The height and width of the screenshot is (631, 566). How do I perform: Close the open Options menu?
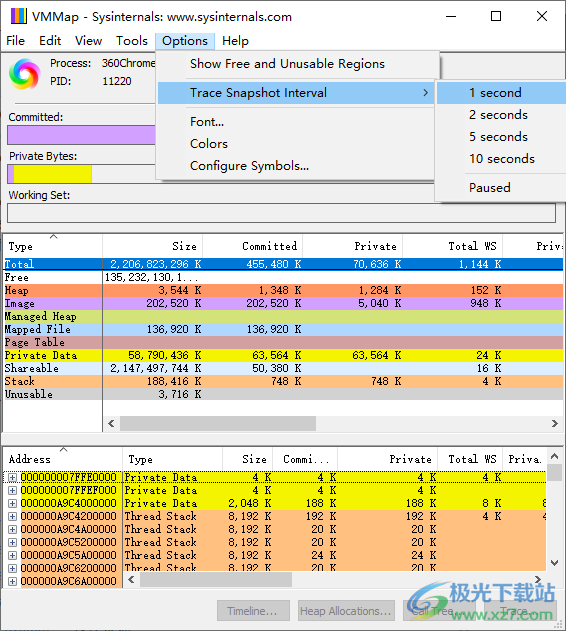point(185,41)
